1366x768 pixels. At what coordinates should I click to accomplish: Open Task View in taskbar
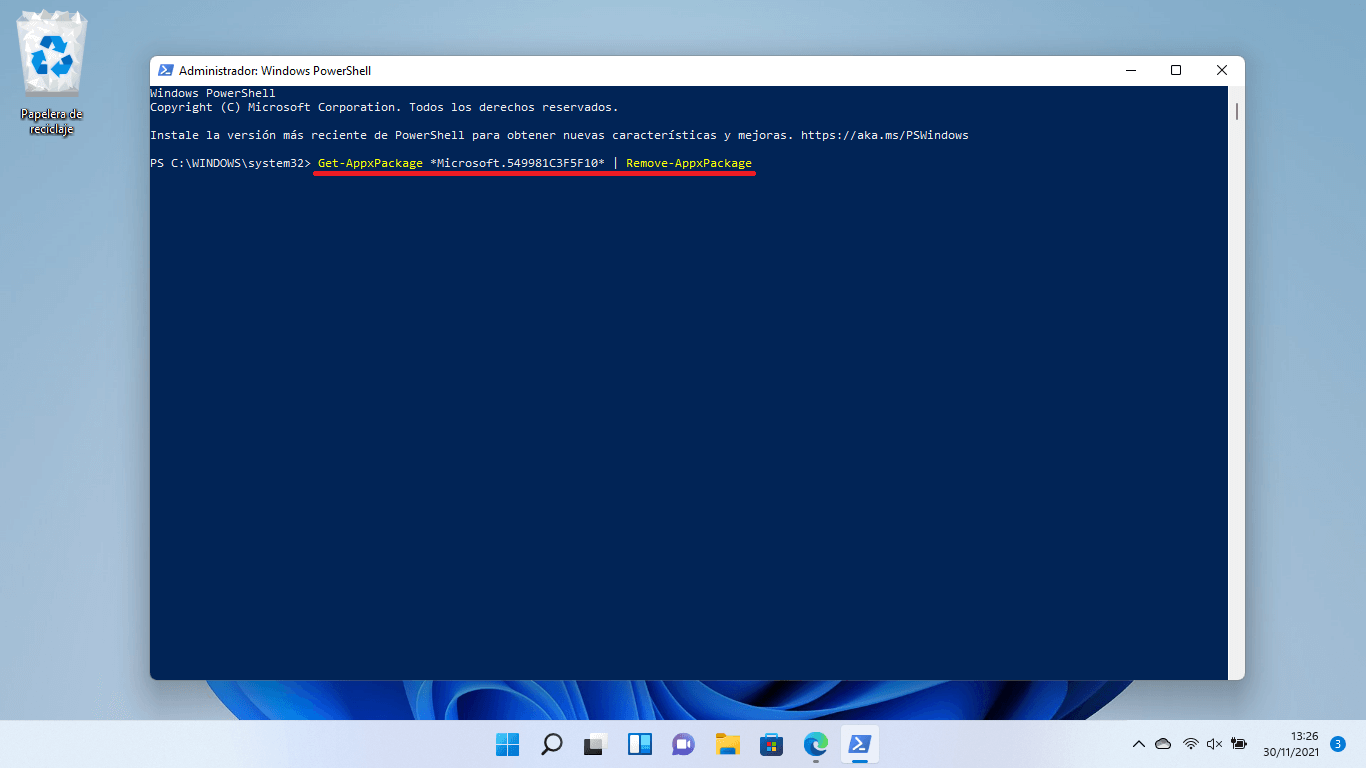click(x=596, y=744)
